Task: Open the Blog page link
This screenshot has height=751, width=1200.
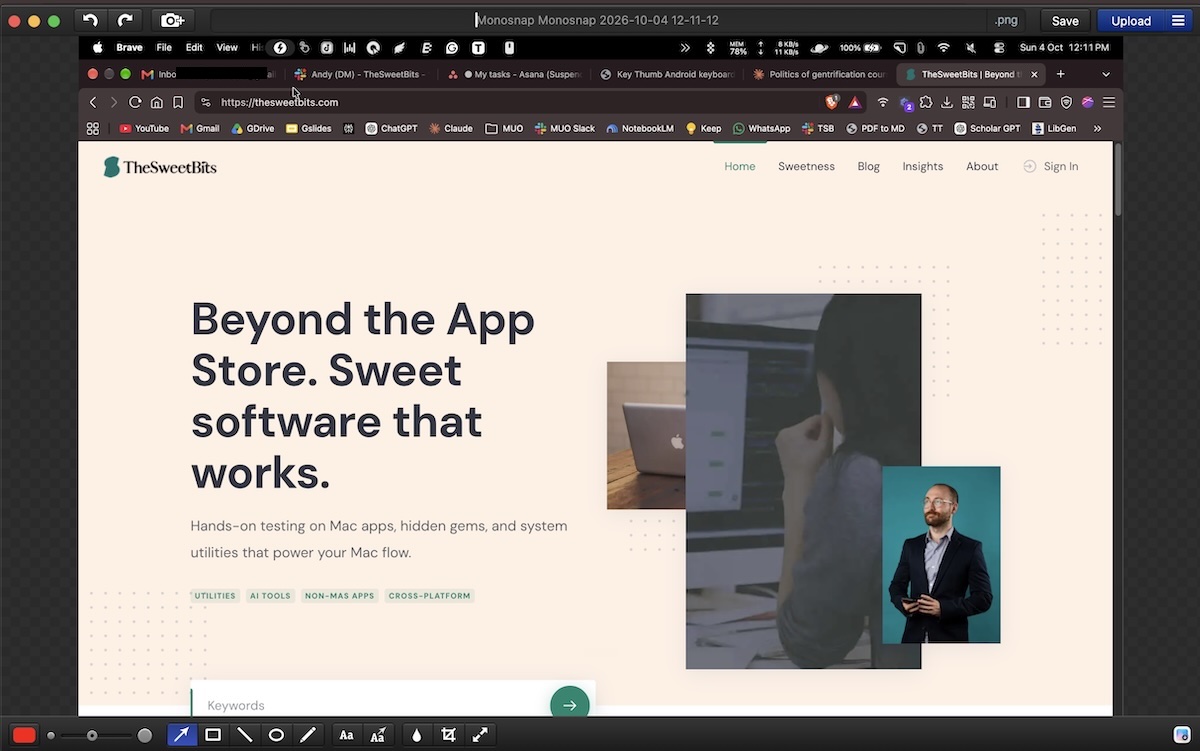Action: 868,166
